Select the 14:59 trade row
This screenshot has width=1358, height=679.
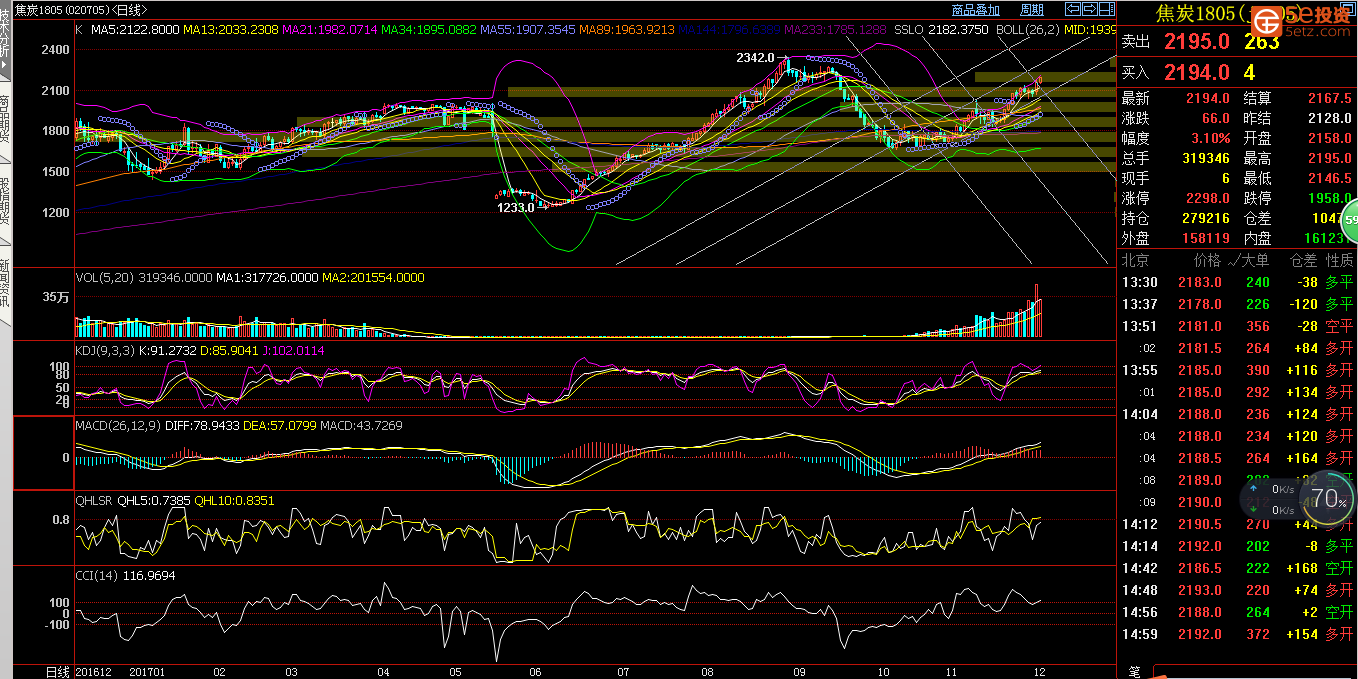[x=1237, y=634]
